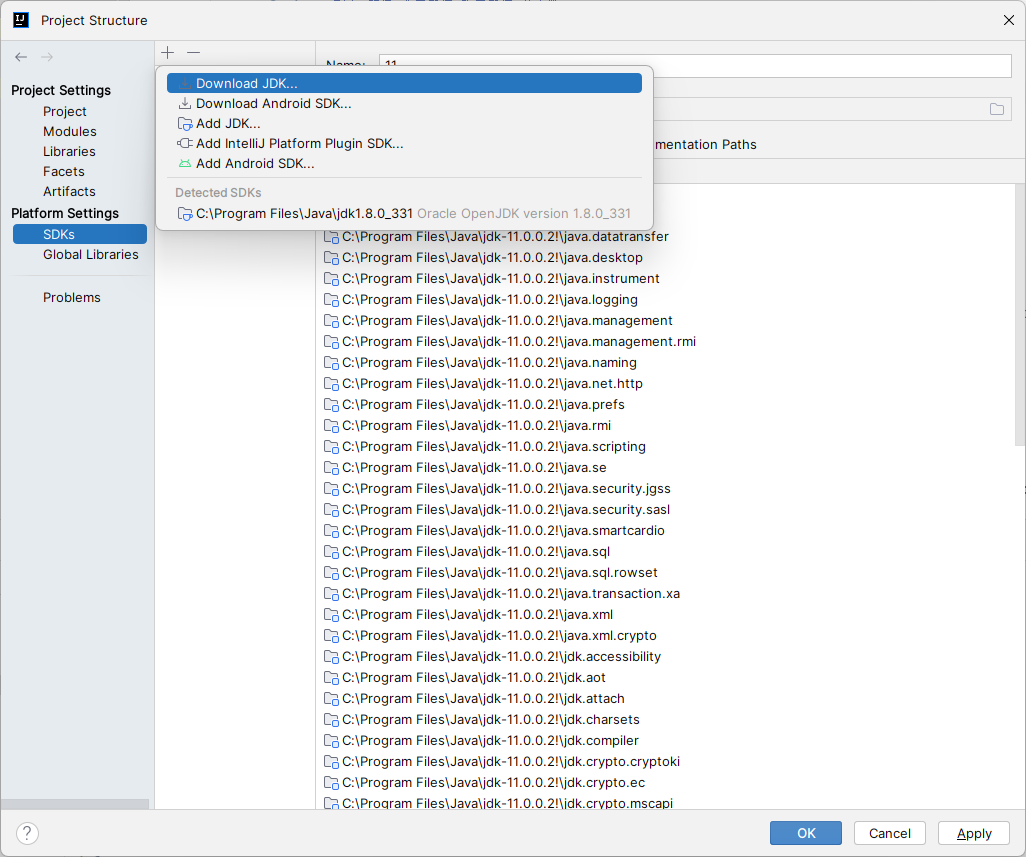Select the java.management.rmi classpath entry

[510, 341]
